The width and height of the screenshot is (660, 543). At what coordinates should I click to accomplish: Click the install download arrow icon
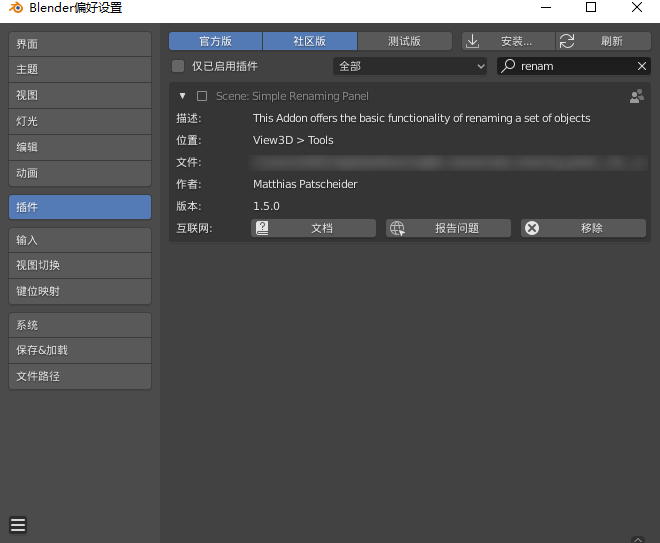click(473, 41)
